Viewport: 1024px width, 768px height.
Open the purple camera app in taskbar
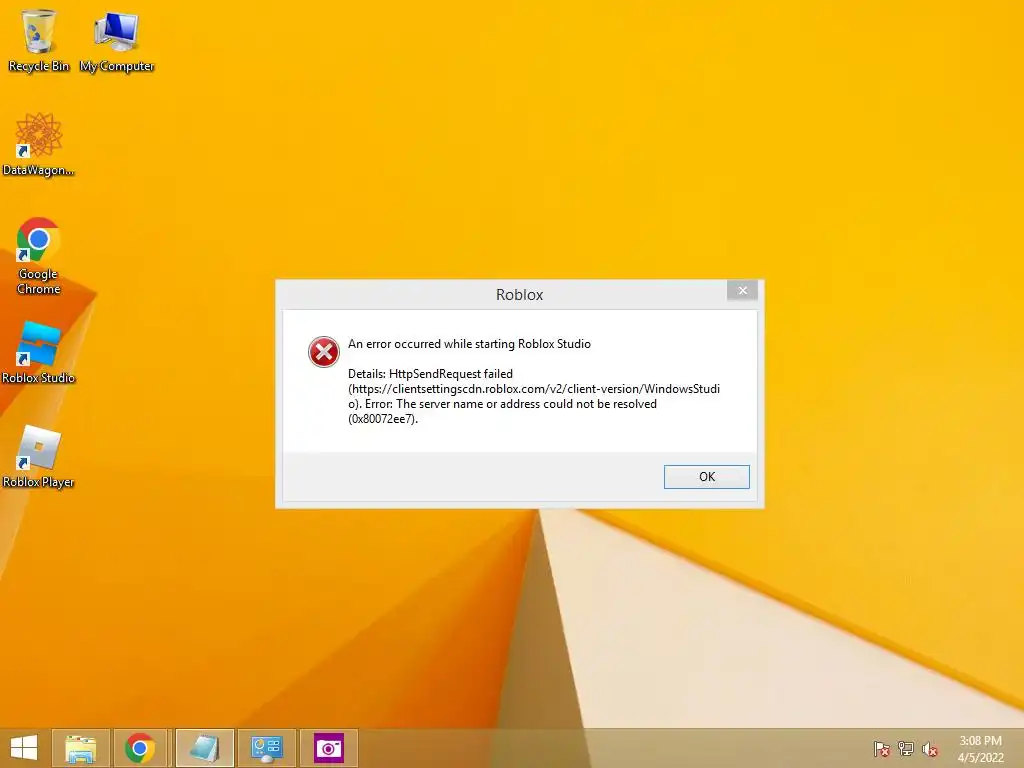tap(328, 748)
